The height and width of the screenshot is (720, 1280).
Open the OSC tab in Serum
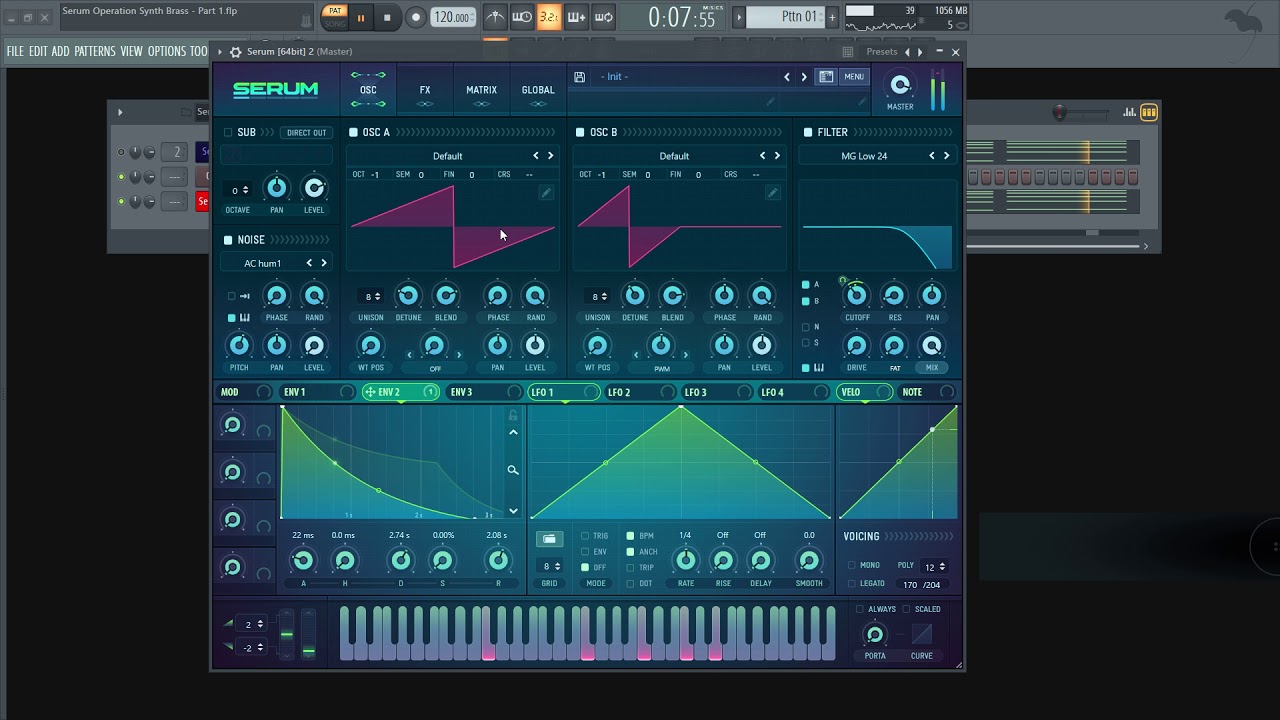click(368, 90)
